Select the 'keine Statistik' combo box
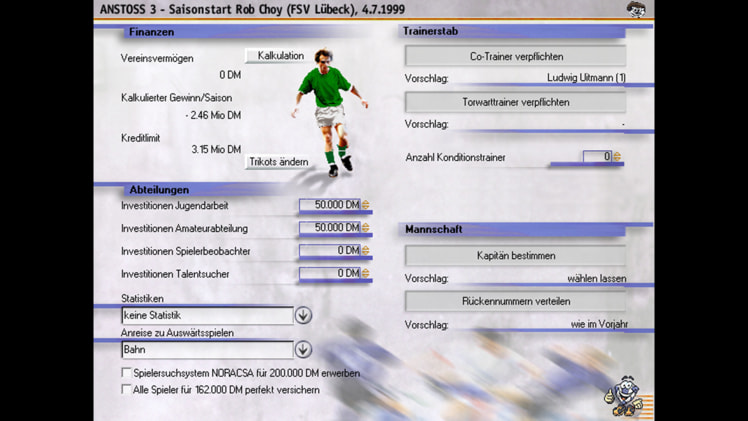This screenshot has width=748, height=421. coord(207,315)
